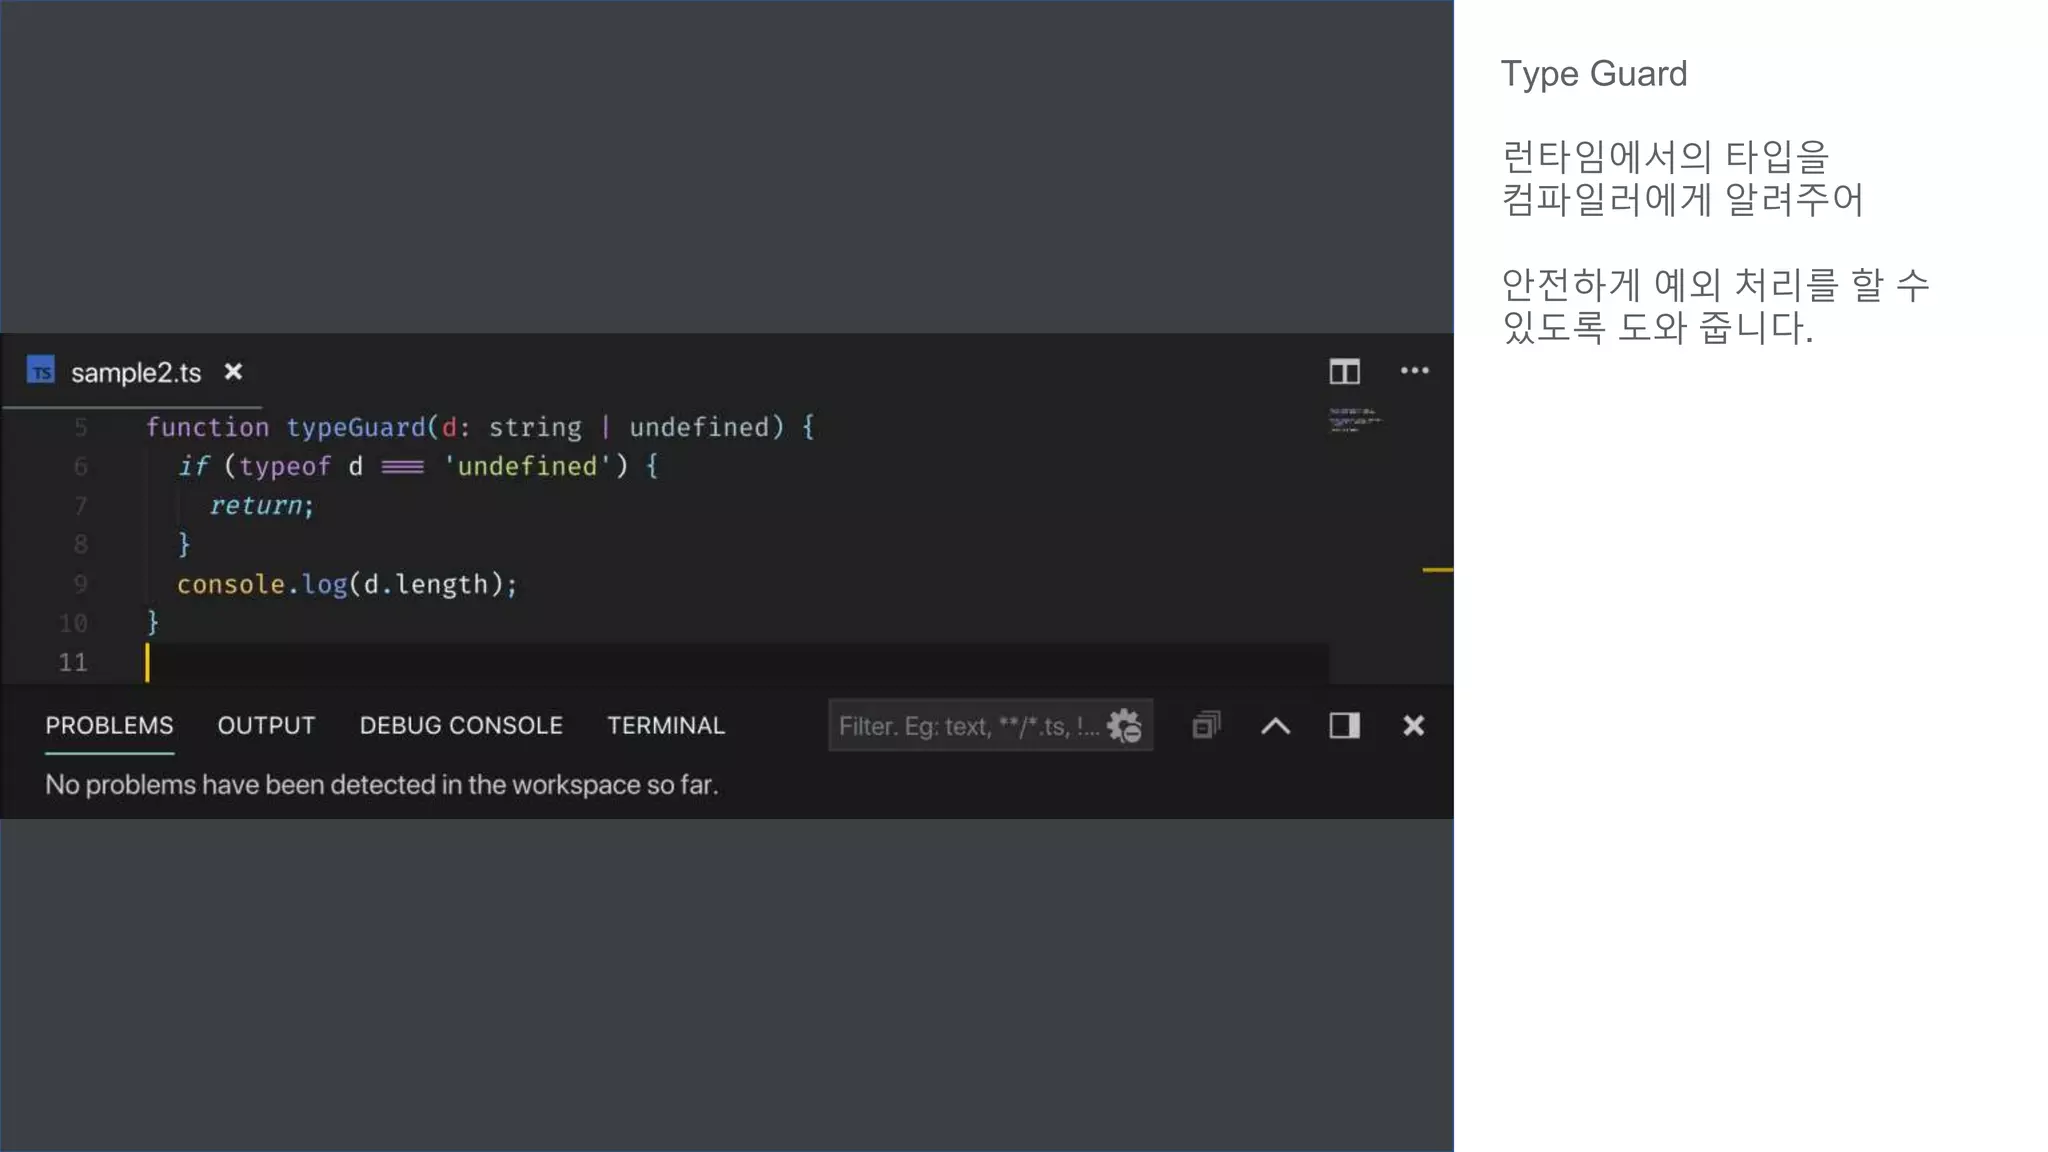Toggle the filter settings gear icon

point(1124,726)
